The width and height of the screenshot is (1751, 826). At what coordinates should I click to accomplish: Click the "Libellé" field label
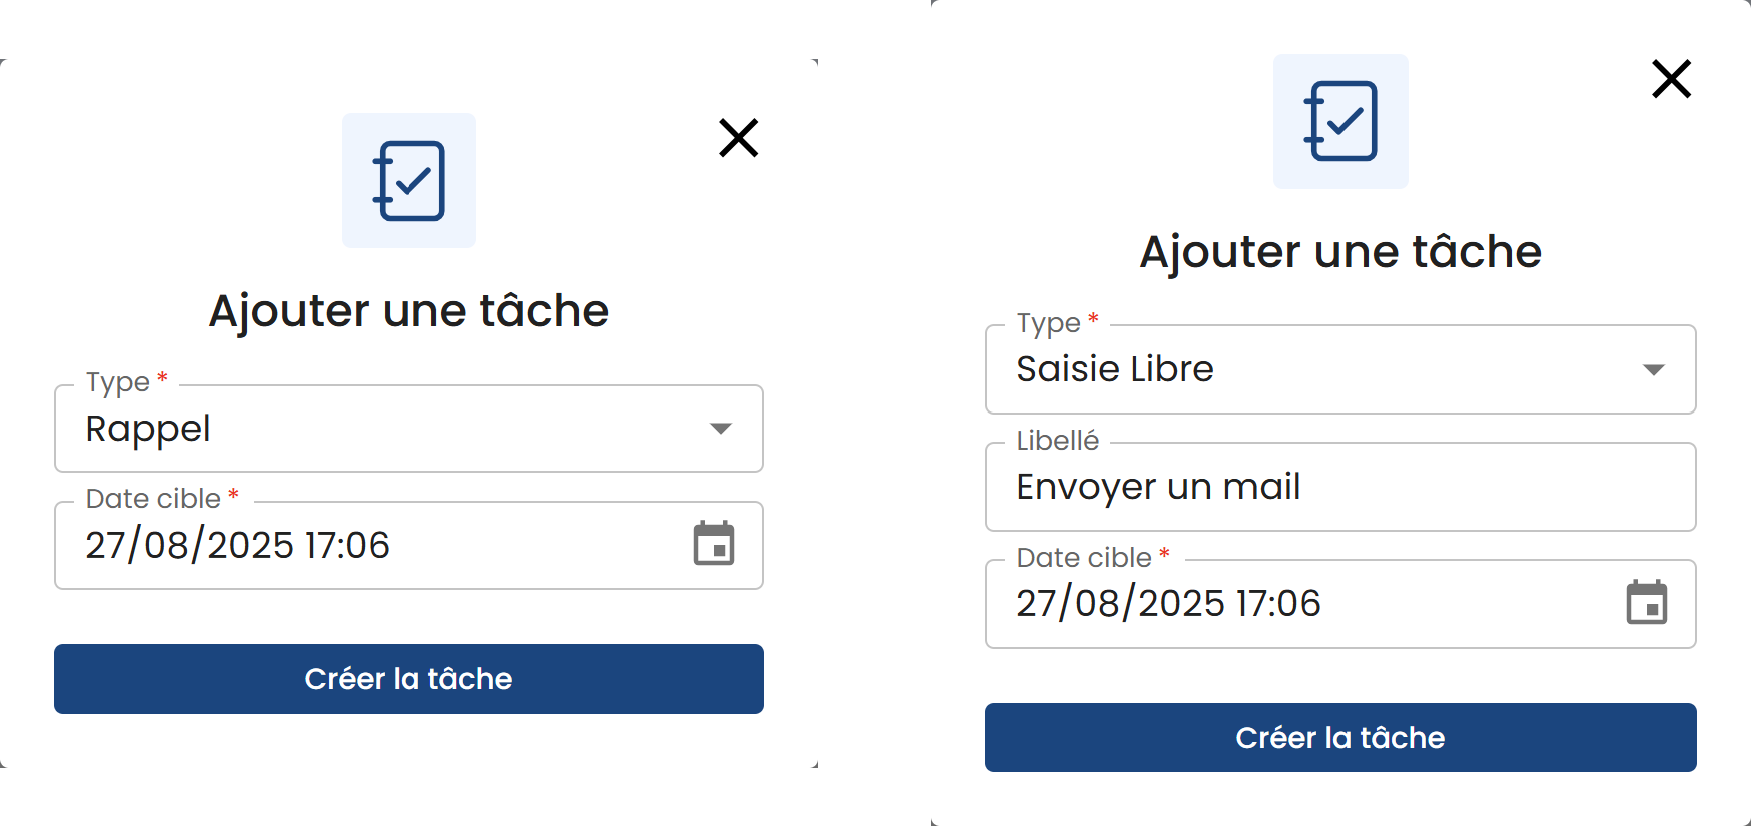(x=1057, y=441)
